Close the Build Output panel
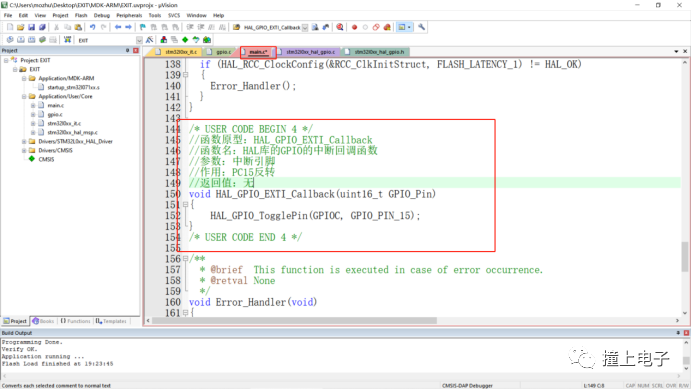The image size is (692, 389). [x=686, y=332]
